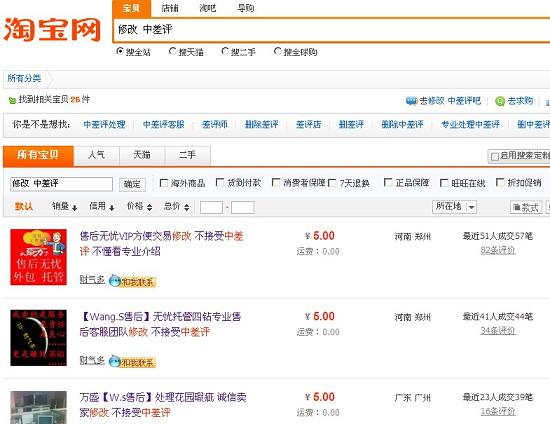This screenshot has height=424, width=550.
Task: Click the minimum price field
Action: (211, 207)
